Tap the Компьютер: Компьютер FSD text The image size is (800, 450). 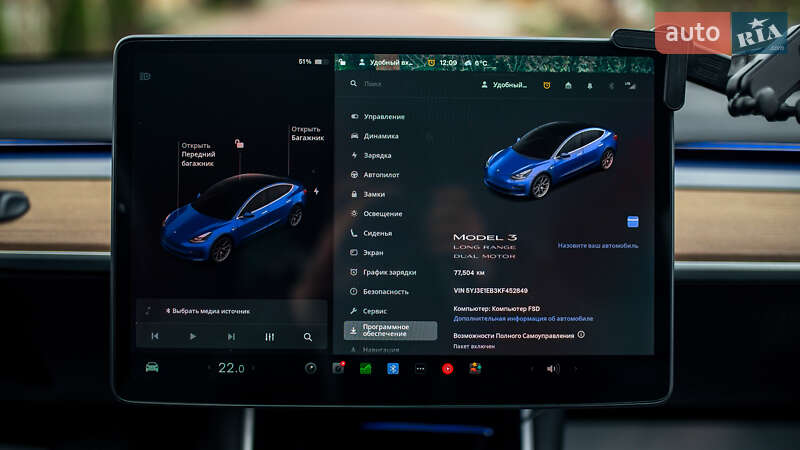[496, 308]
